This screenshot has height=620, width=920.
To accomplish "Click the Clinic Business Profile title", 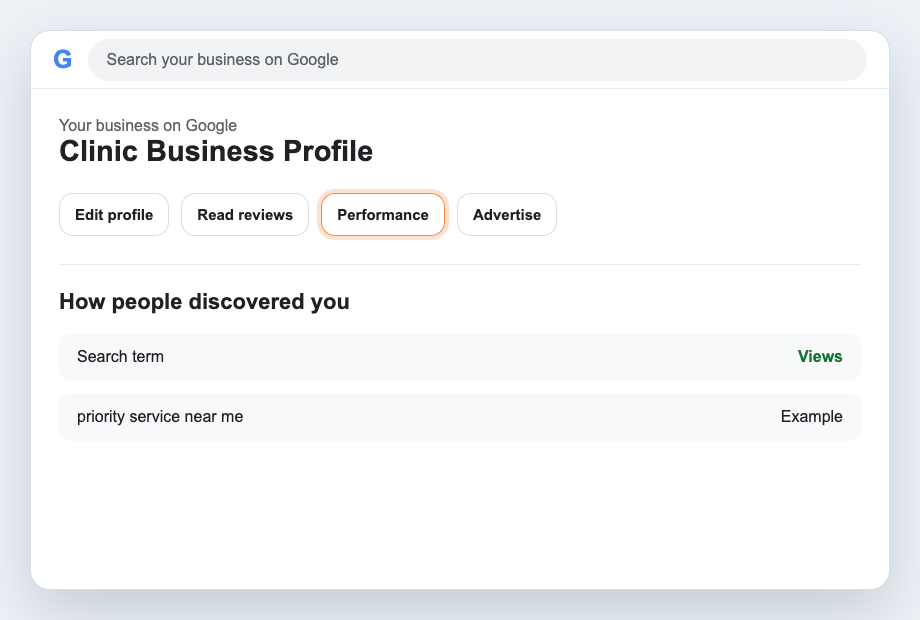I will click(x=216, y=151).
